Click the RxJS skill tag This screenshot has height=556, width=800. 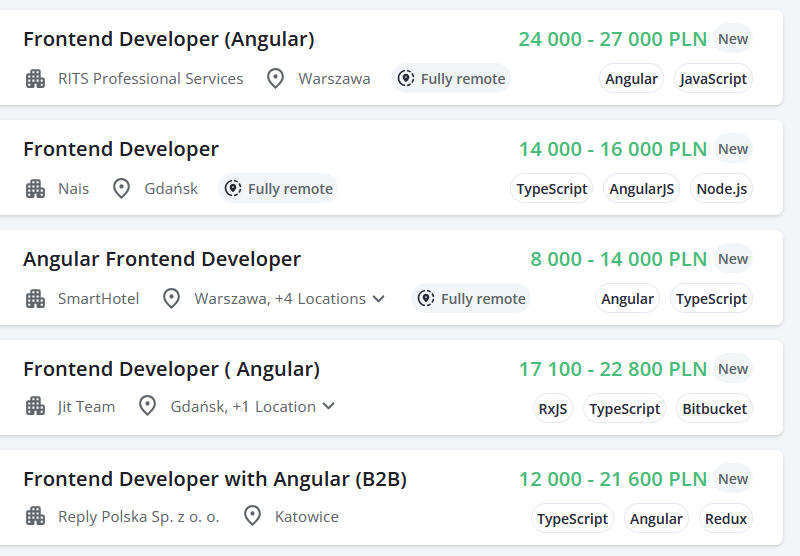click(553, 409)
